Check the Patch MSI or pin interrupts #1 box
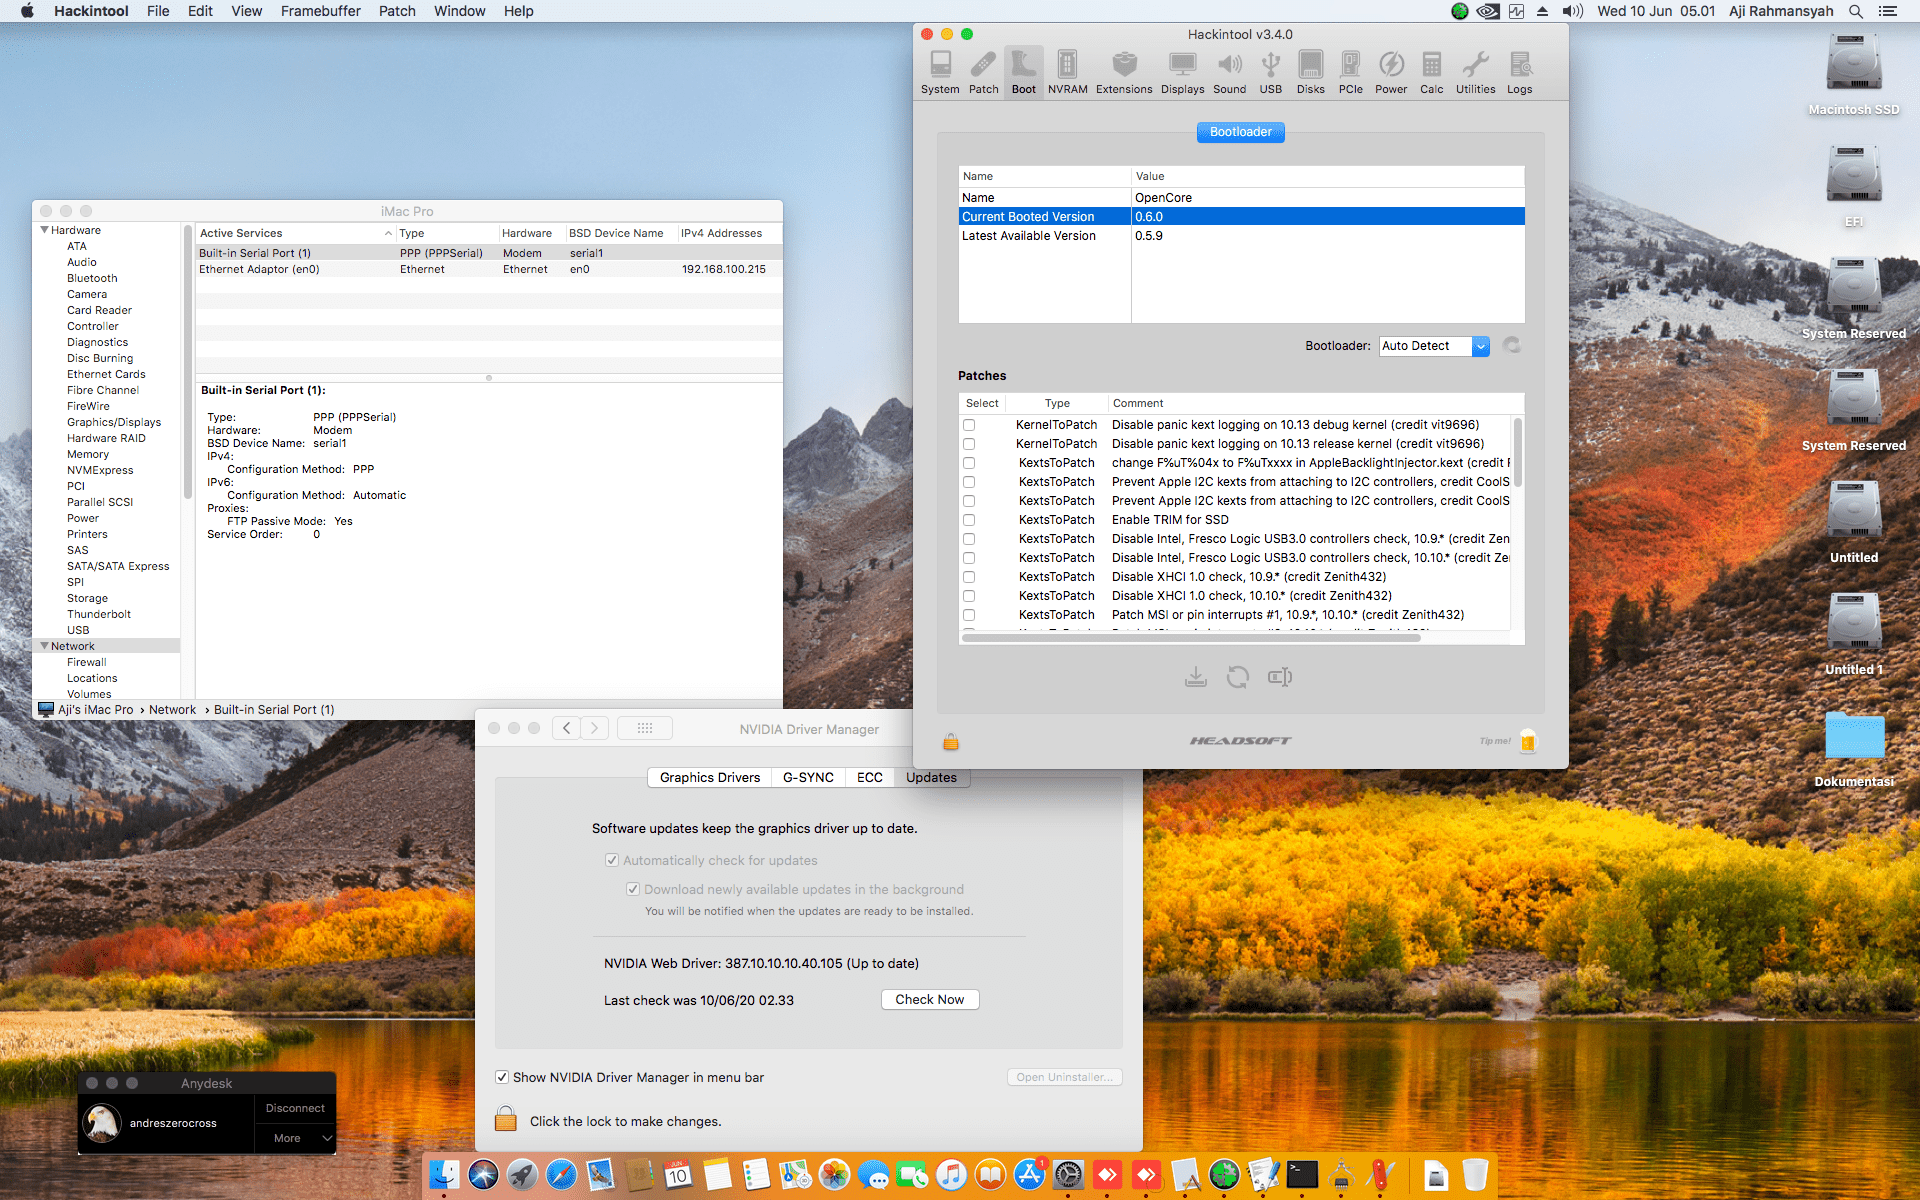 [x=969, y=615]
